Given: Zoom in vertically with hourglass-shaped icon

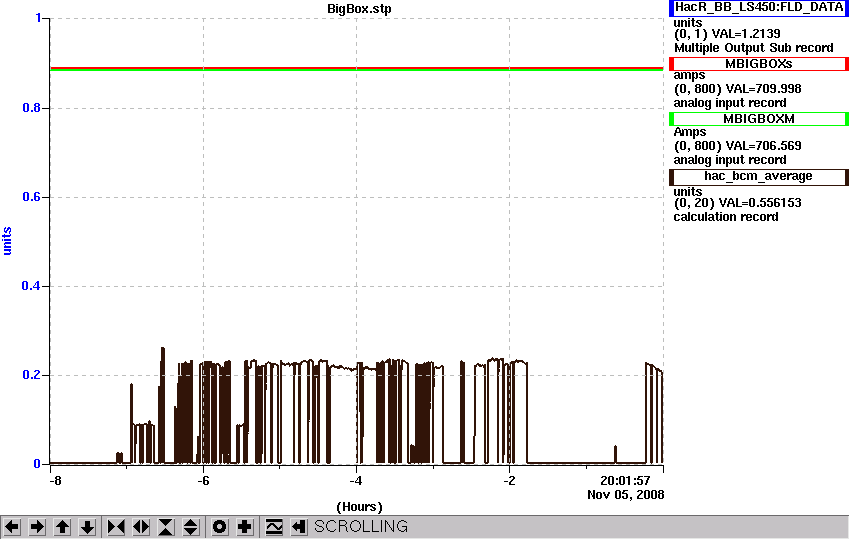Looking at the screenshot, I should (x=166, y=527).
